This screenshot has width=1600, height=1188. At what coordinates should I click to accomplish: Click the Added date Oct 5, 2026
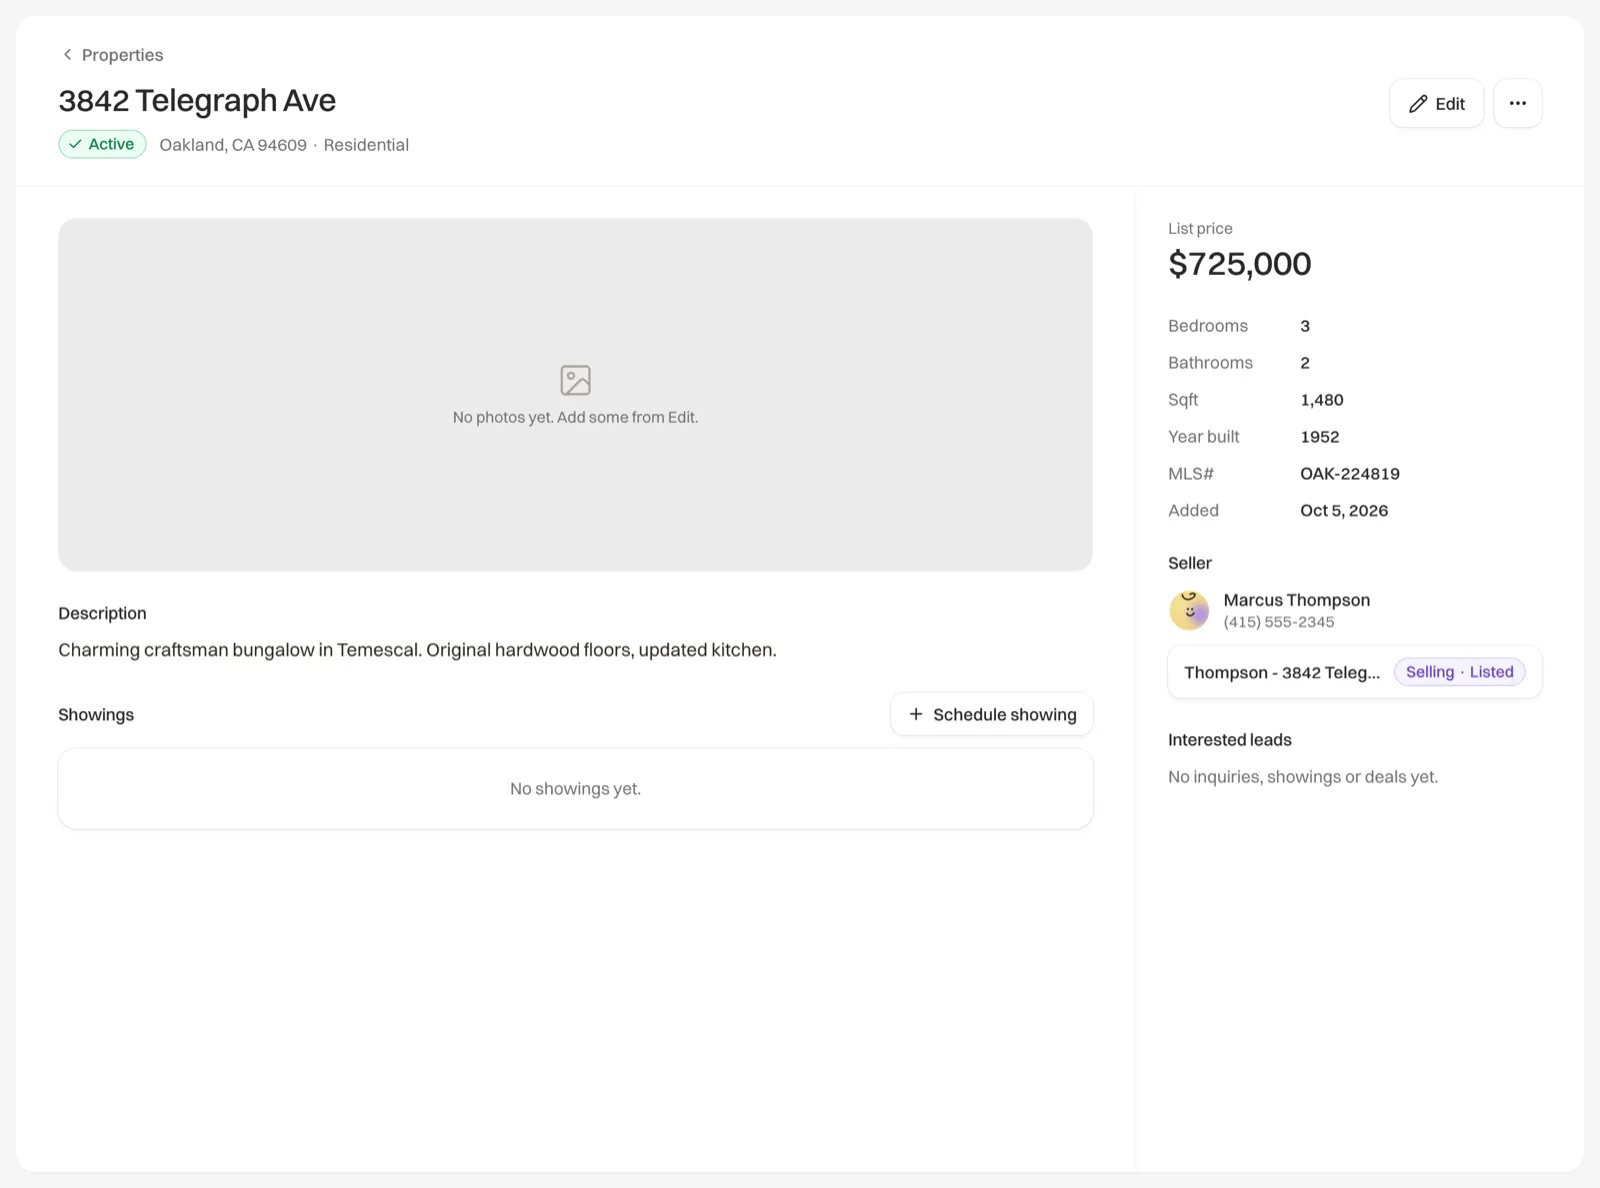[1343, 511]
